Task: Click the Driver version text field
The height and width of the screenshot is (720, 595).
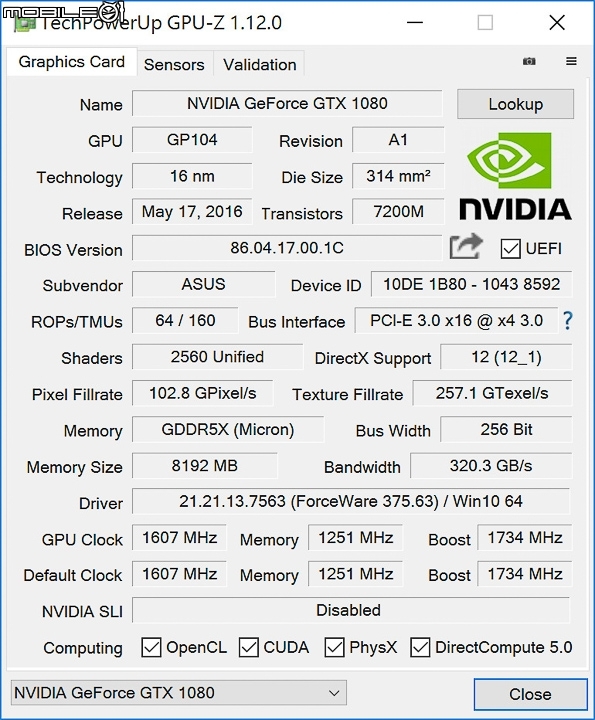Action: click(351, 501)
